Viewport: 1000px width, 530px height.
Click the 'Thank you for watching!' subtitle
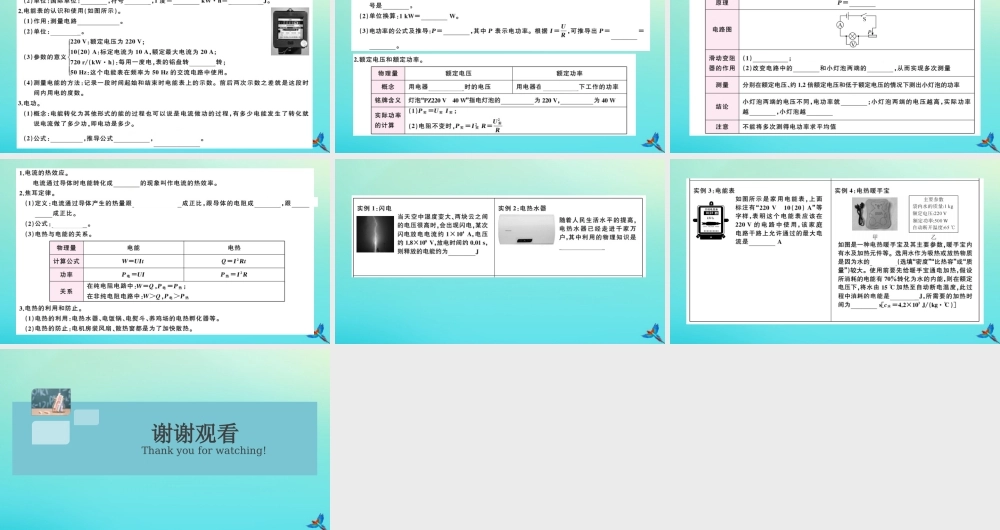(x=203, y=450)
